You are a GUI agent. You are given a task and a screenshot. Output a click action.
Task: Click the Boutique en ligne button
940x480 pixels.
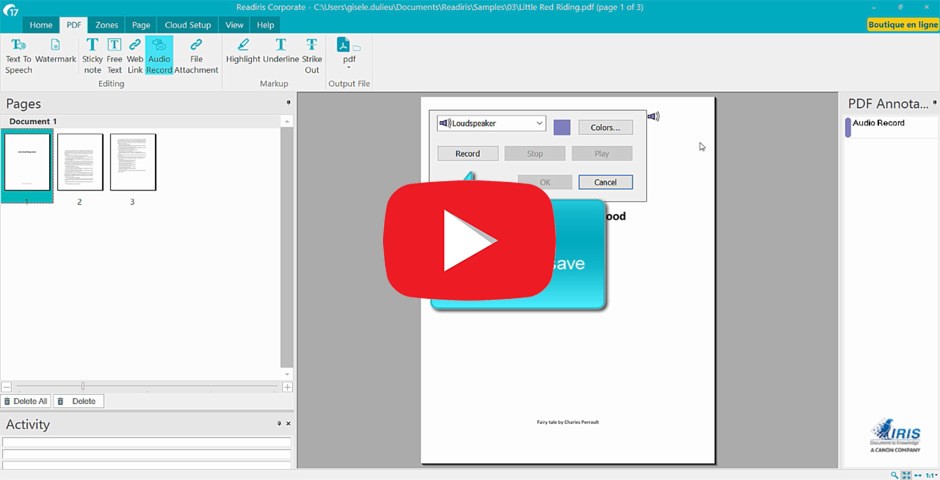click(903, 25)
